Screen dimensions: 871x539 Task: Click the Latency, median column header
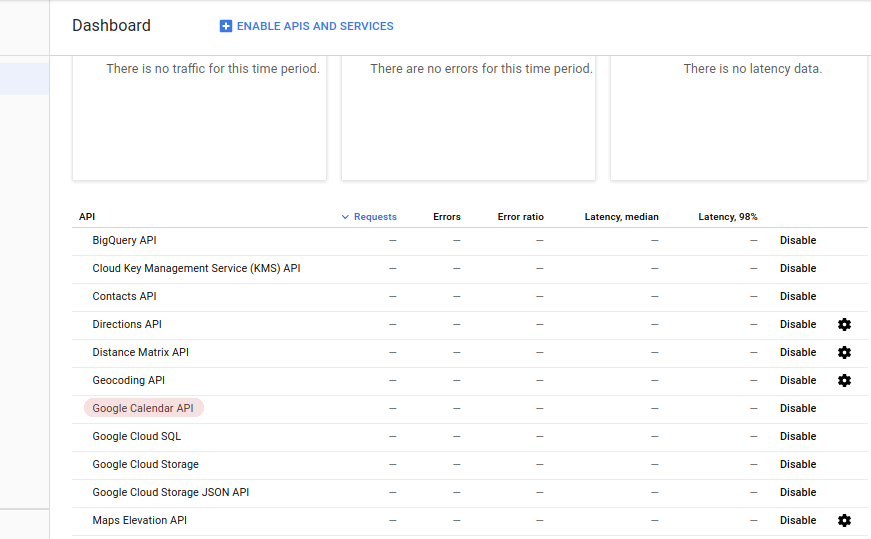622,217
